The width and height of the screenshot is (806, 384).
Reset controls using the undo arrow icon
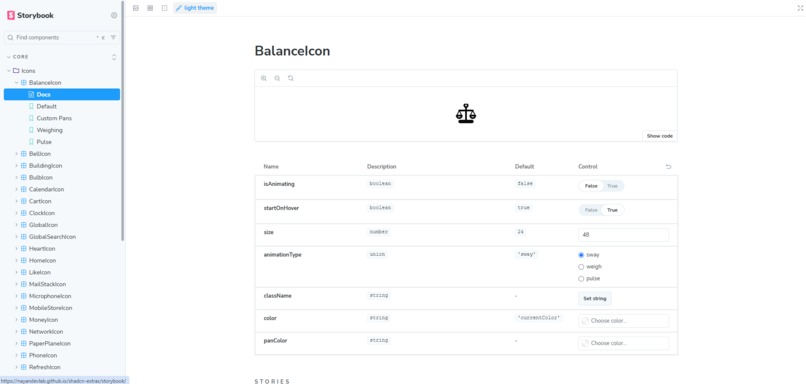click(668, 167)
